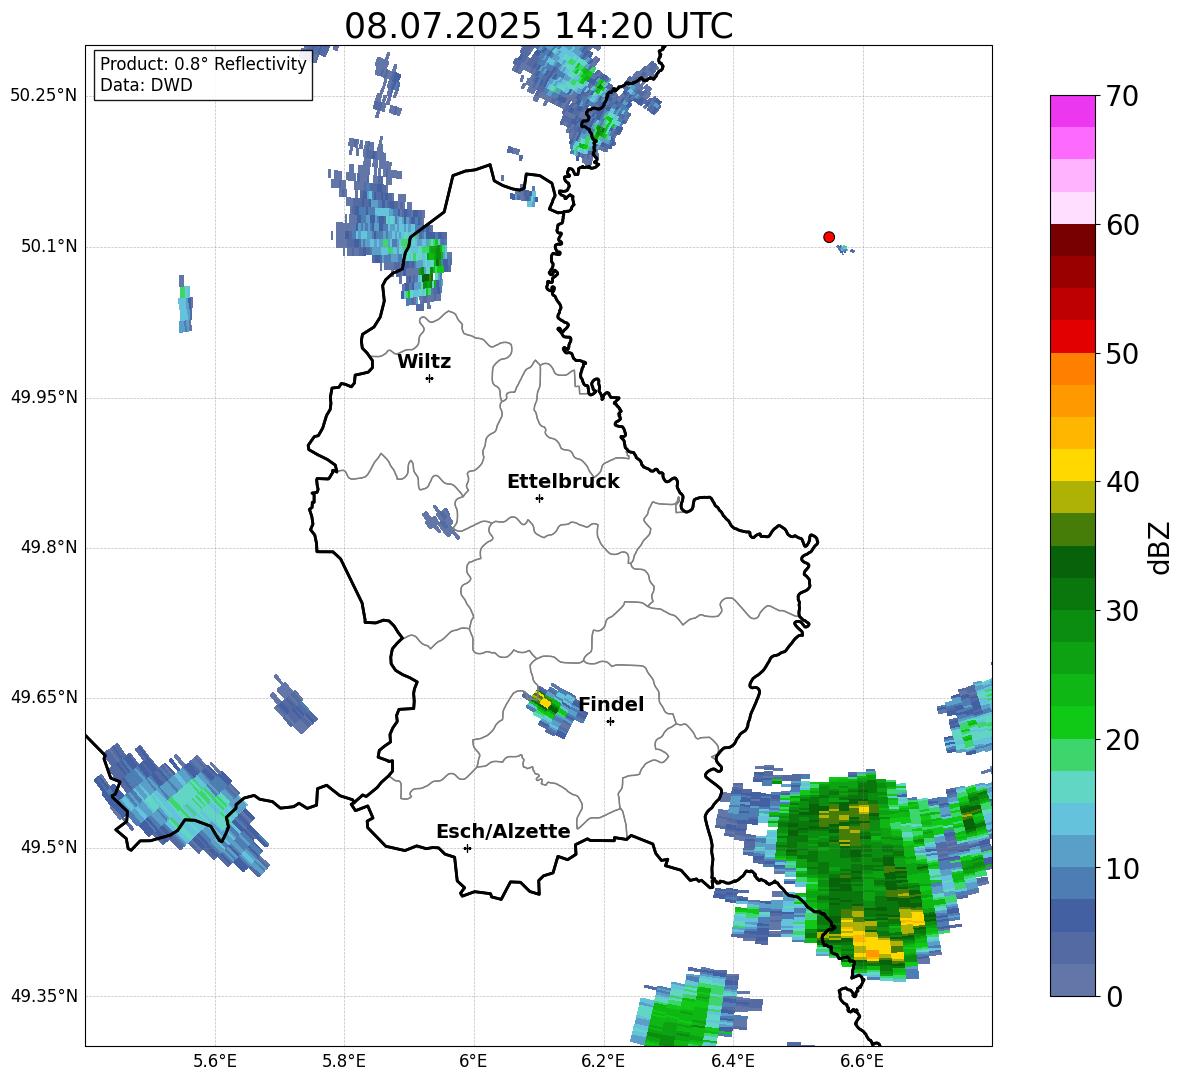Click the colorbar tick label 60
Image resolution: width=1184 pixels, height=1081 pixels.
1121,224
